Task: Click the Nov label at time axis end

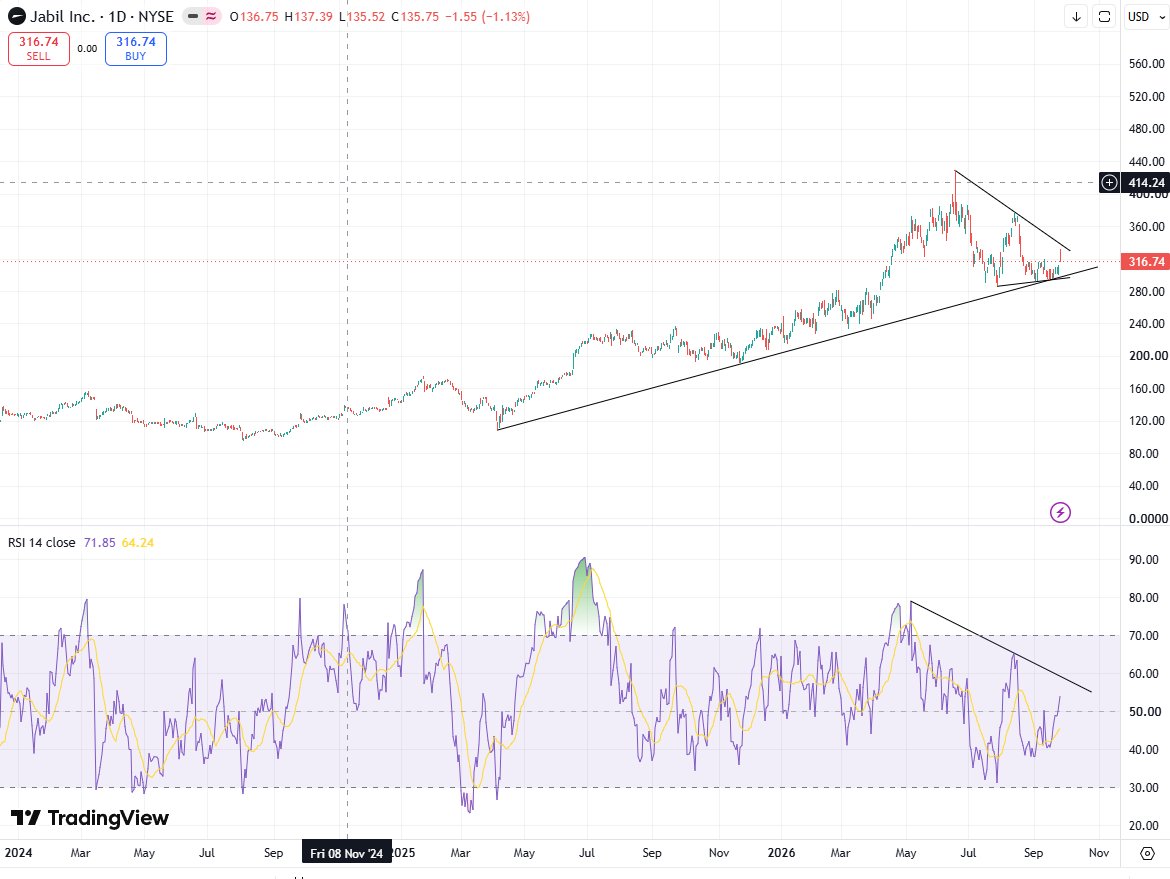Action: click(x=1098, y=852)
